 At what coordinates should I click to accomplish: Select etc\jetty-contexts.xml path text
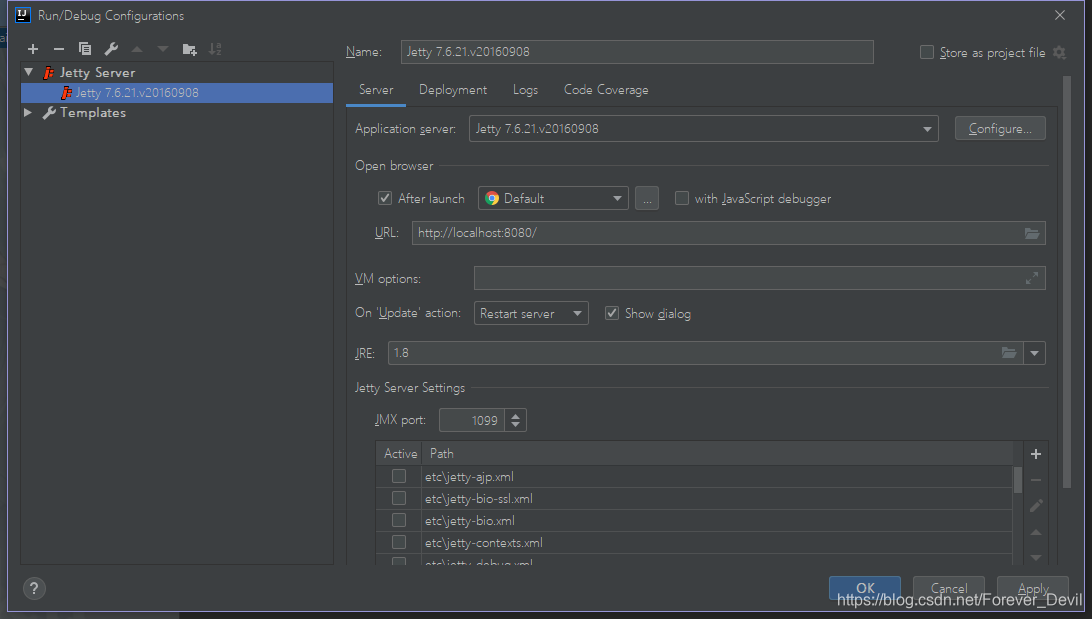483,542
